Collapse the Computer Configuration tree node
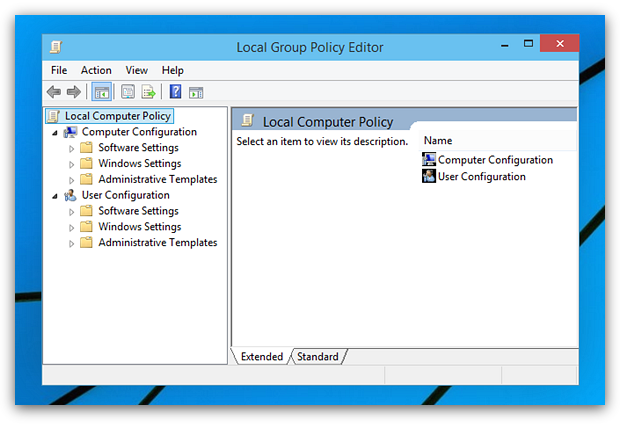 [54, 132]
